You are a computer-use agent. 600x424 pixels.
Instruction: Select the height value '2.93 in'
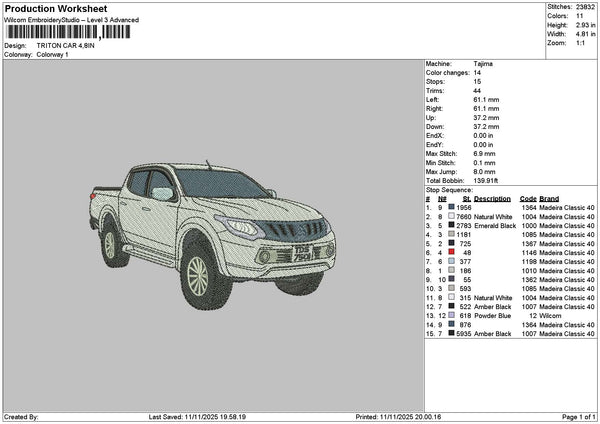(585, 25)
